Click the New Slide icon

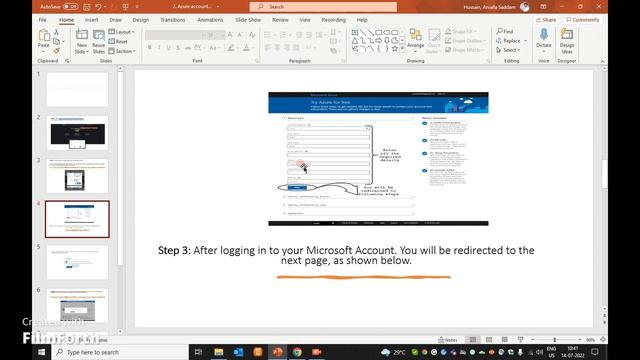pos(82,35)
